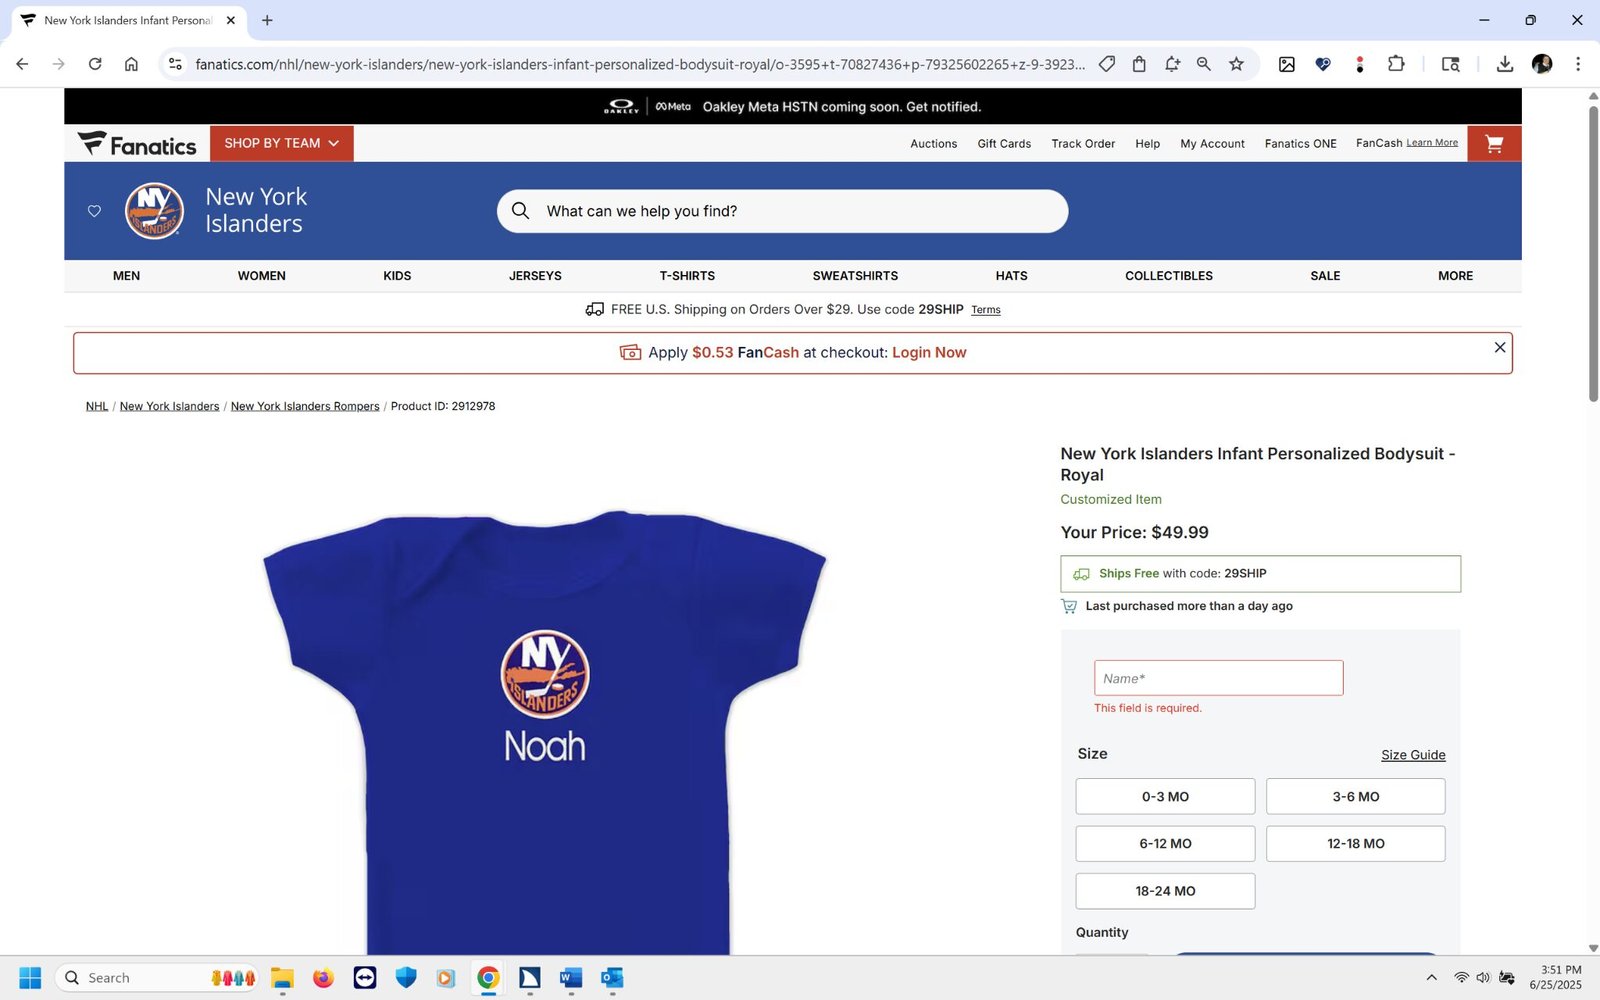Bookmark this page with the star icon

pyautogui.click(x=1236, y=64)
